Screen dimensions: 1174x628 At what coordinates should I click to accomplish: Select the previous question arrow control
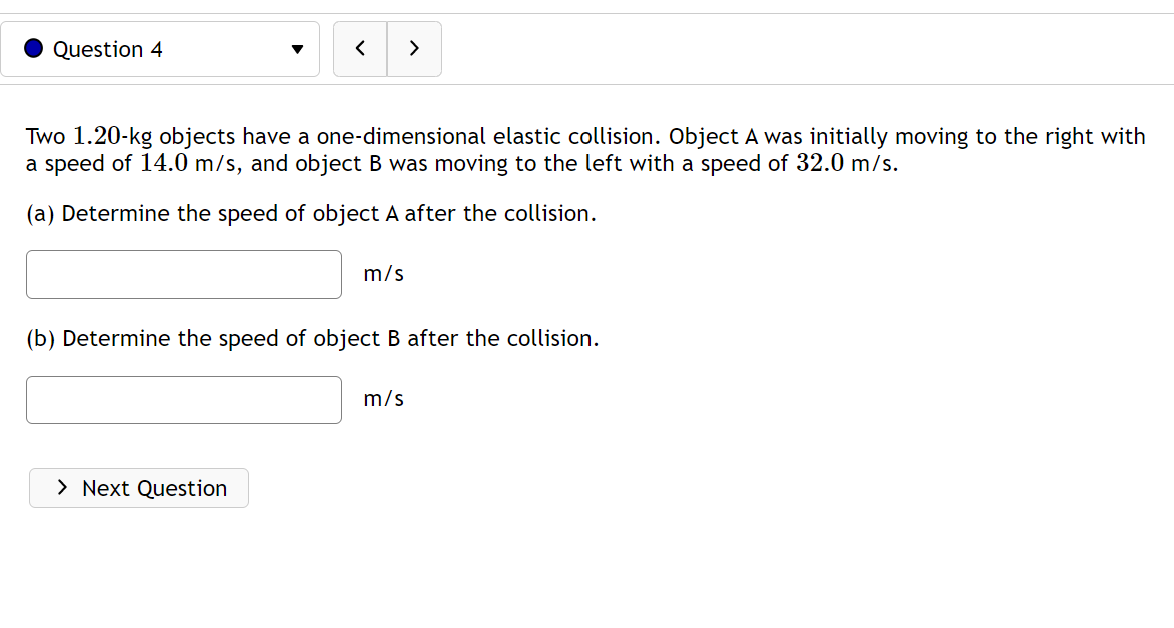(x=360, y=48)
